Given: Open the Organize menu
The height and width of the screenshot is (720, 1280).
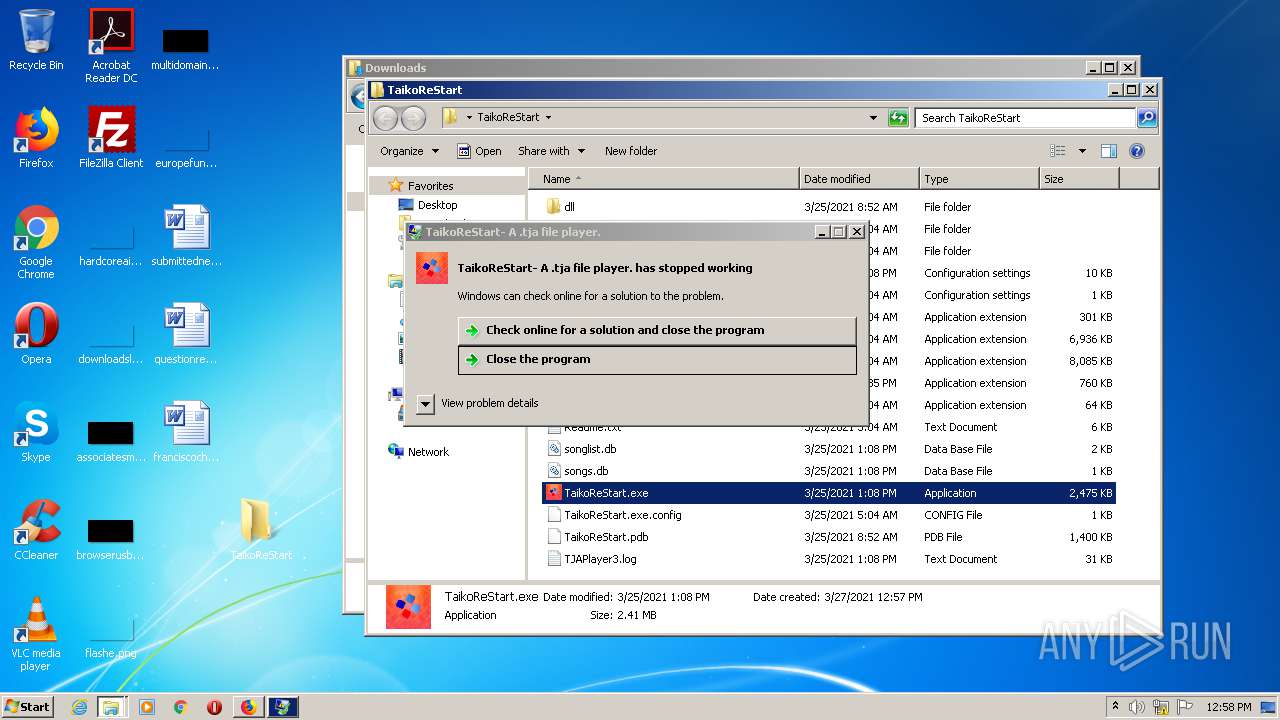Looking at the screenshot, I should coord(409,151).
